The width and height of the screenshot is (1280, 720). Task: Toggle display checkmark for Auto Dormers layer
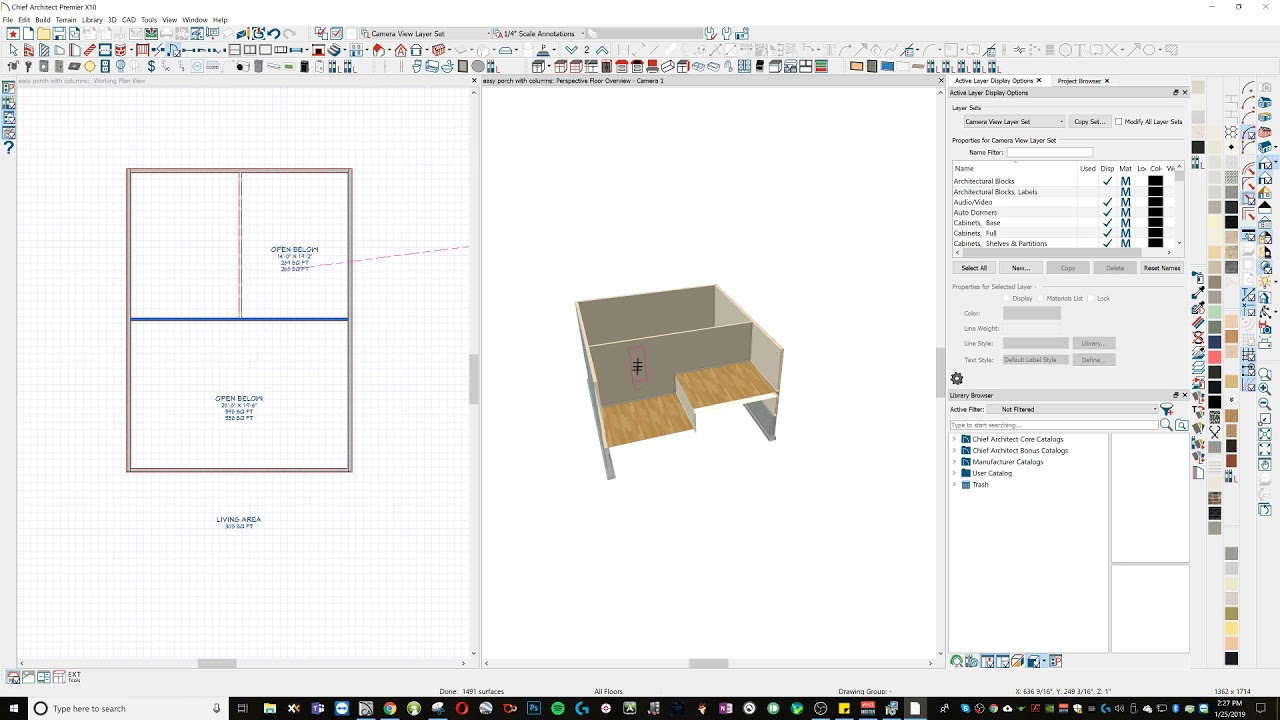tap(1107, 212)
